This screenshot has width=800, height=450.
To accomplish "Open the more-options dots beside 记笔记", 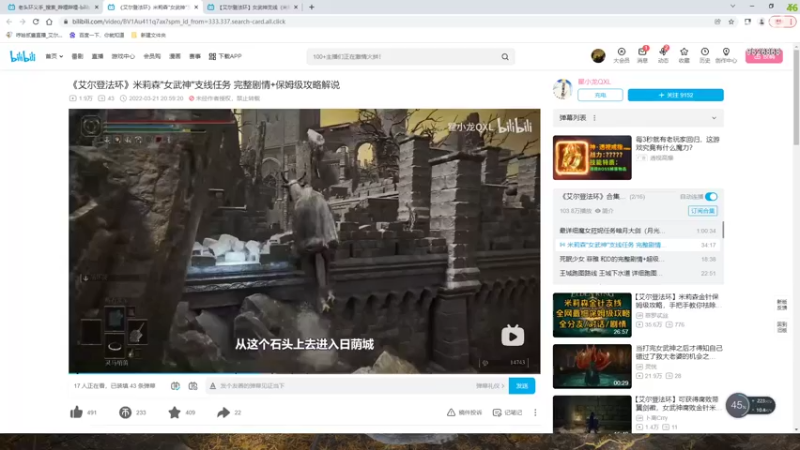I will click(x=535, y=412).
